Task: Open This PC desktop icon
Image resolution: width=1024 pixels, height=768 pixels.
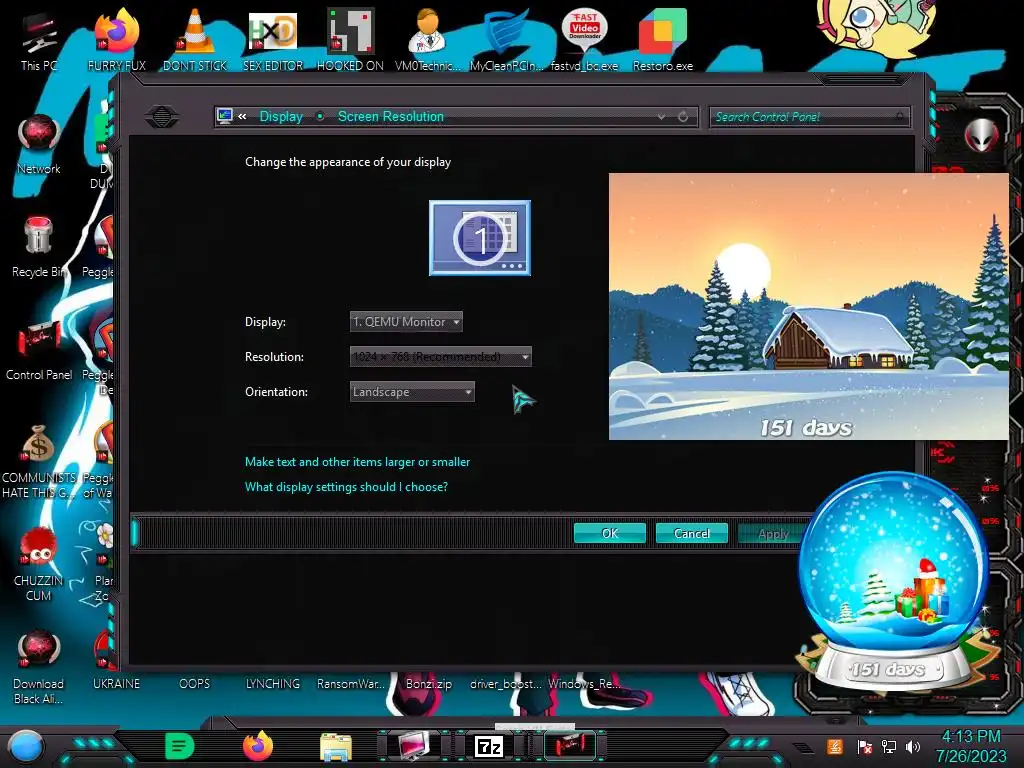Action: [x=39, y=40]
